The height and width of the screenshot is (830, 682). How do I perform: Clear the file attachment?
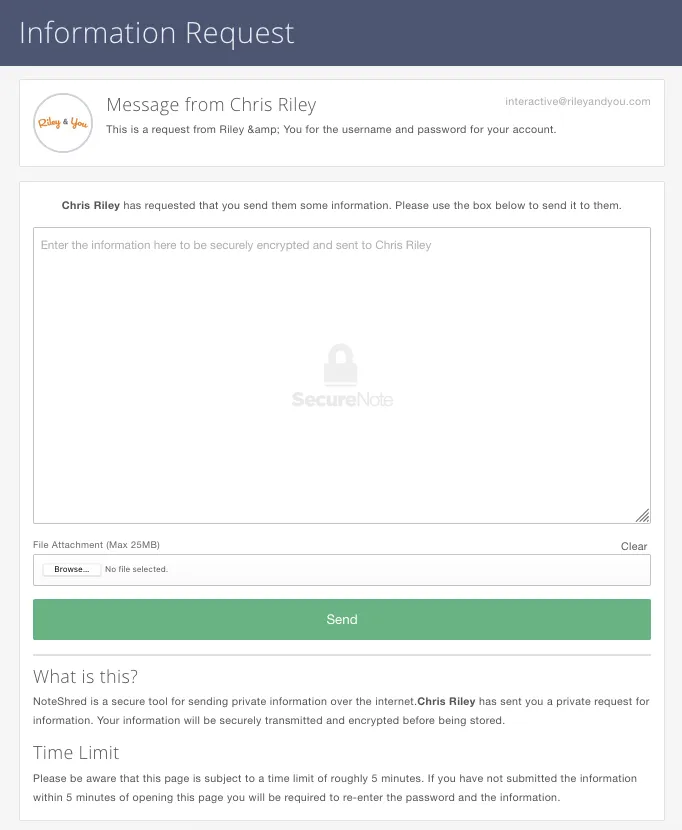(x=634, y=546)
